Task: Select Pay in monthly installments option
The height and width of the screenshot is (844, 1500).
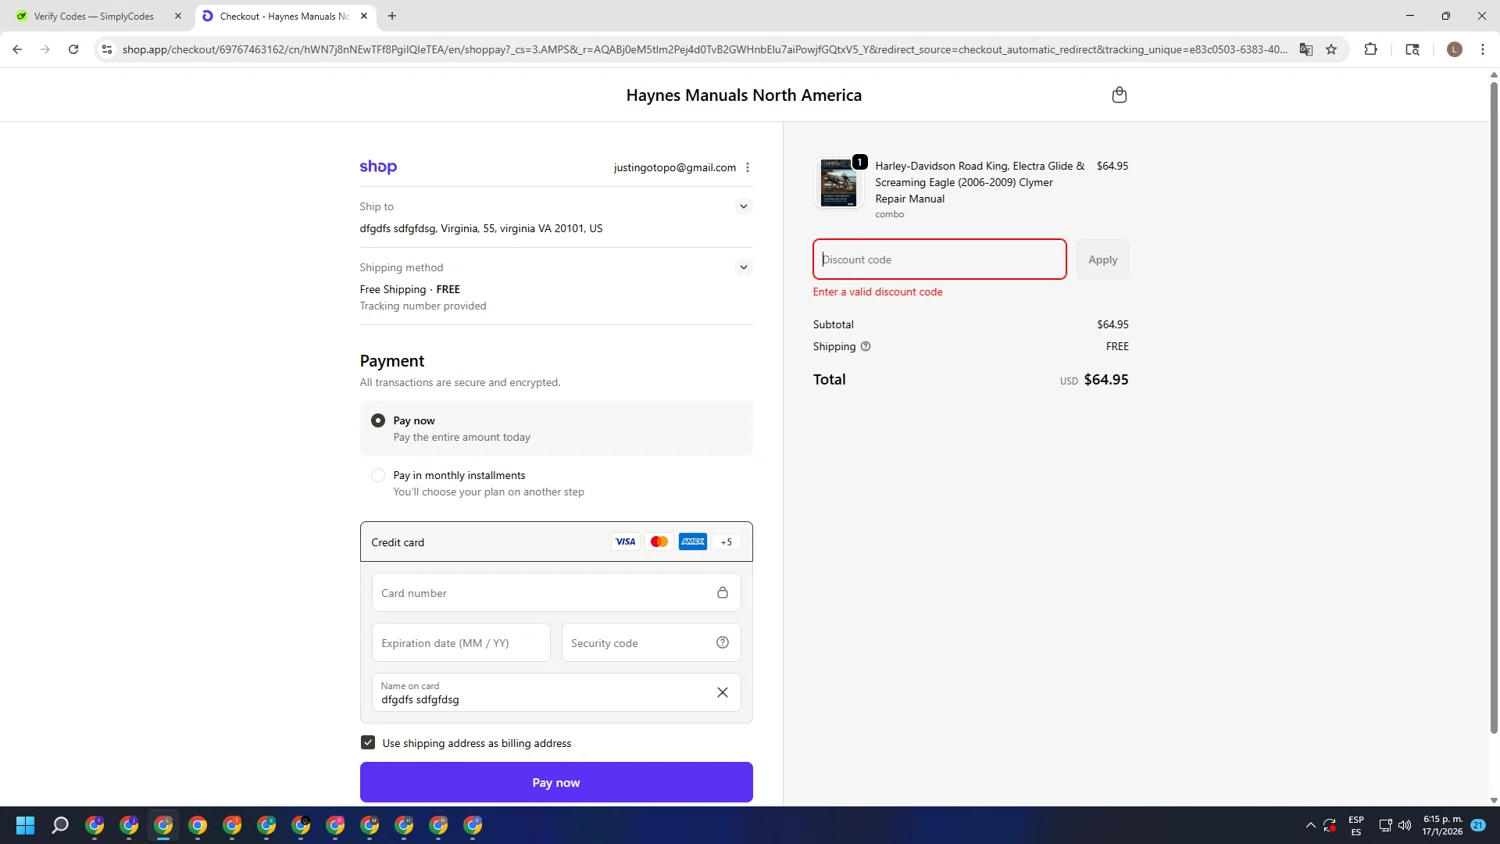Action: click(378, 476)
